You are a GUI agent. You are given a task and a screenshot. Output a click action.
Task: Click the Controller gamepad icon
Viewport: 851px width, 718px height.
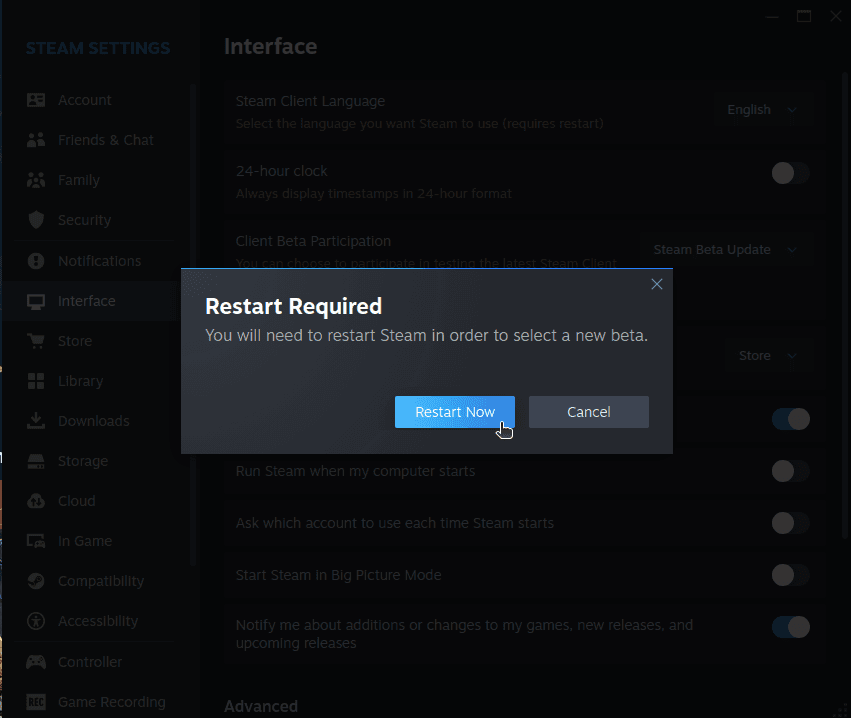tap(36, 662)
